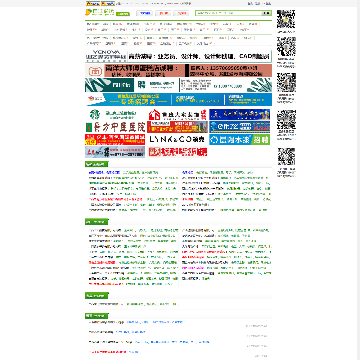The image size is (360, 360).
Task: Click the header button with red text
Action: [163, 13]
